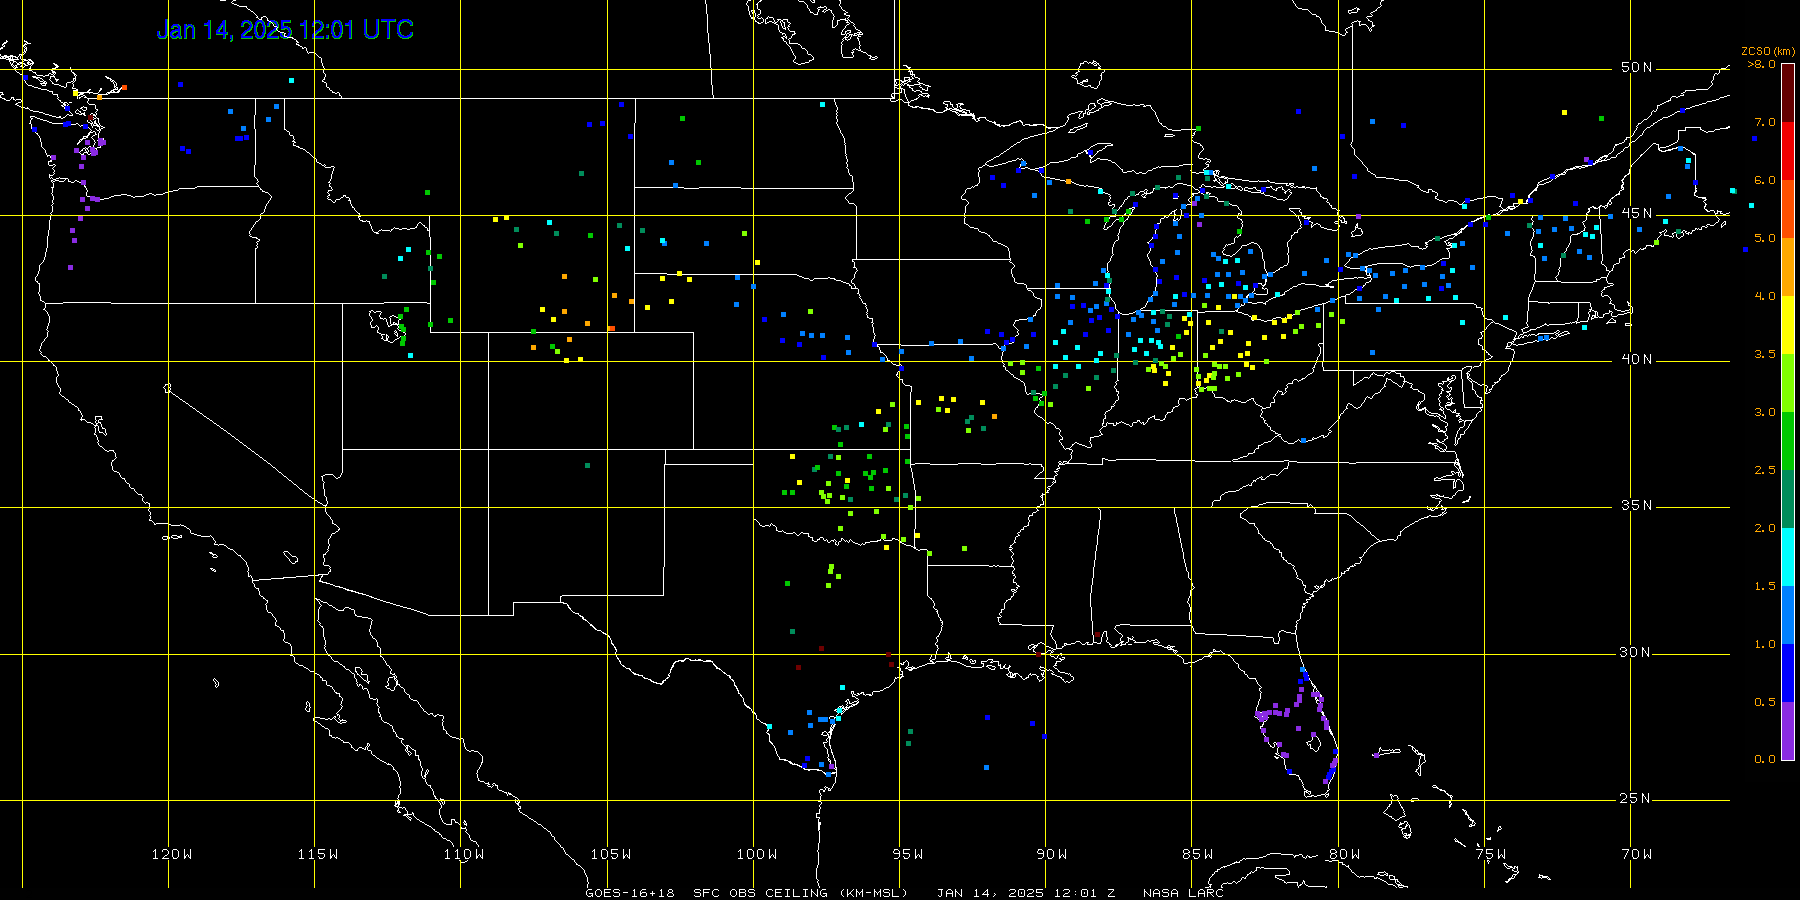Viewport: 1800px width, 900px height.
Task: Click the 7.0 legend value
Action: point(1765,123)
